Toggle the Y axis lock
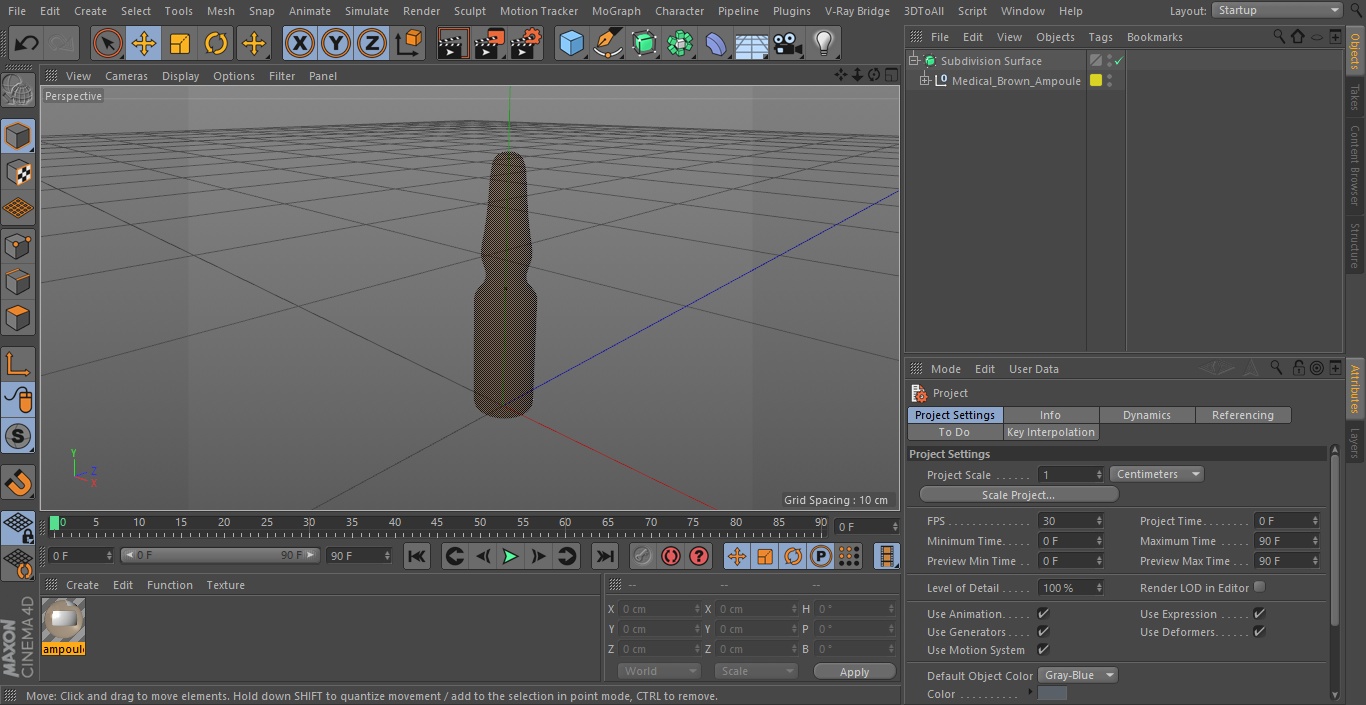This screenshot has height=705, width=1366. point(336,43)
